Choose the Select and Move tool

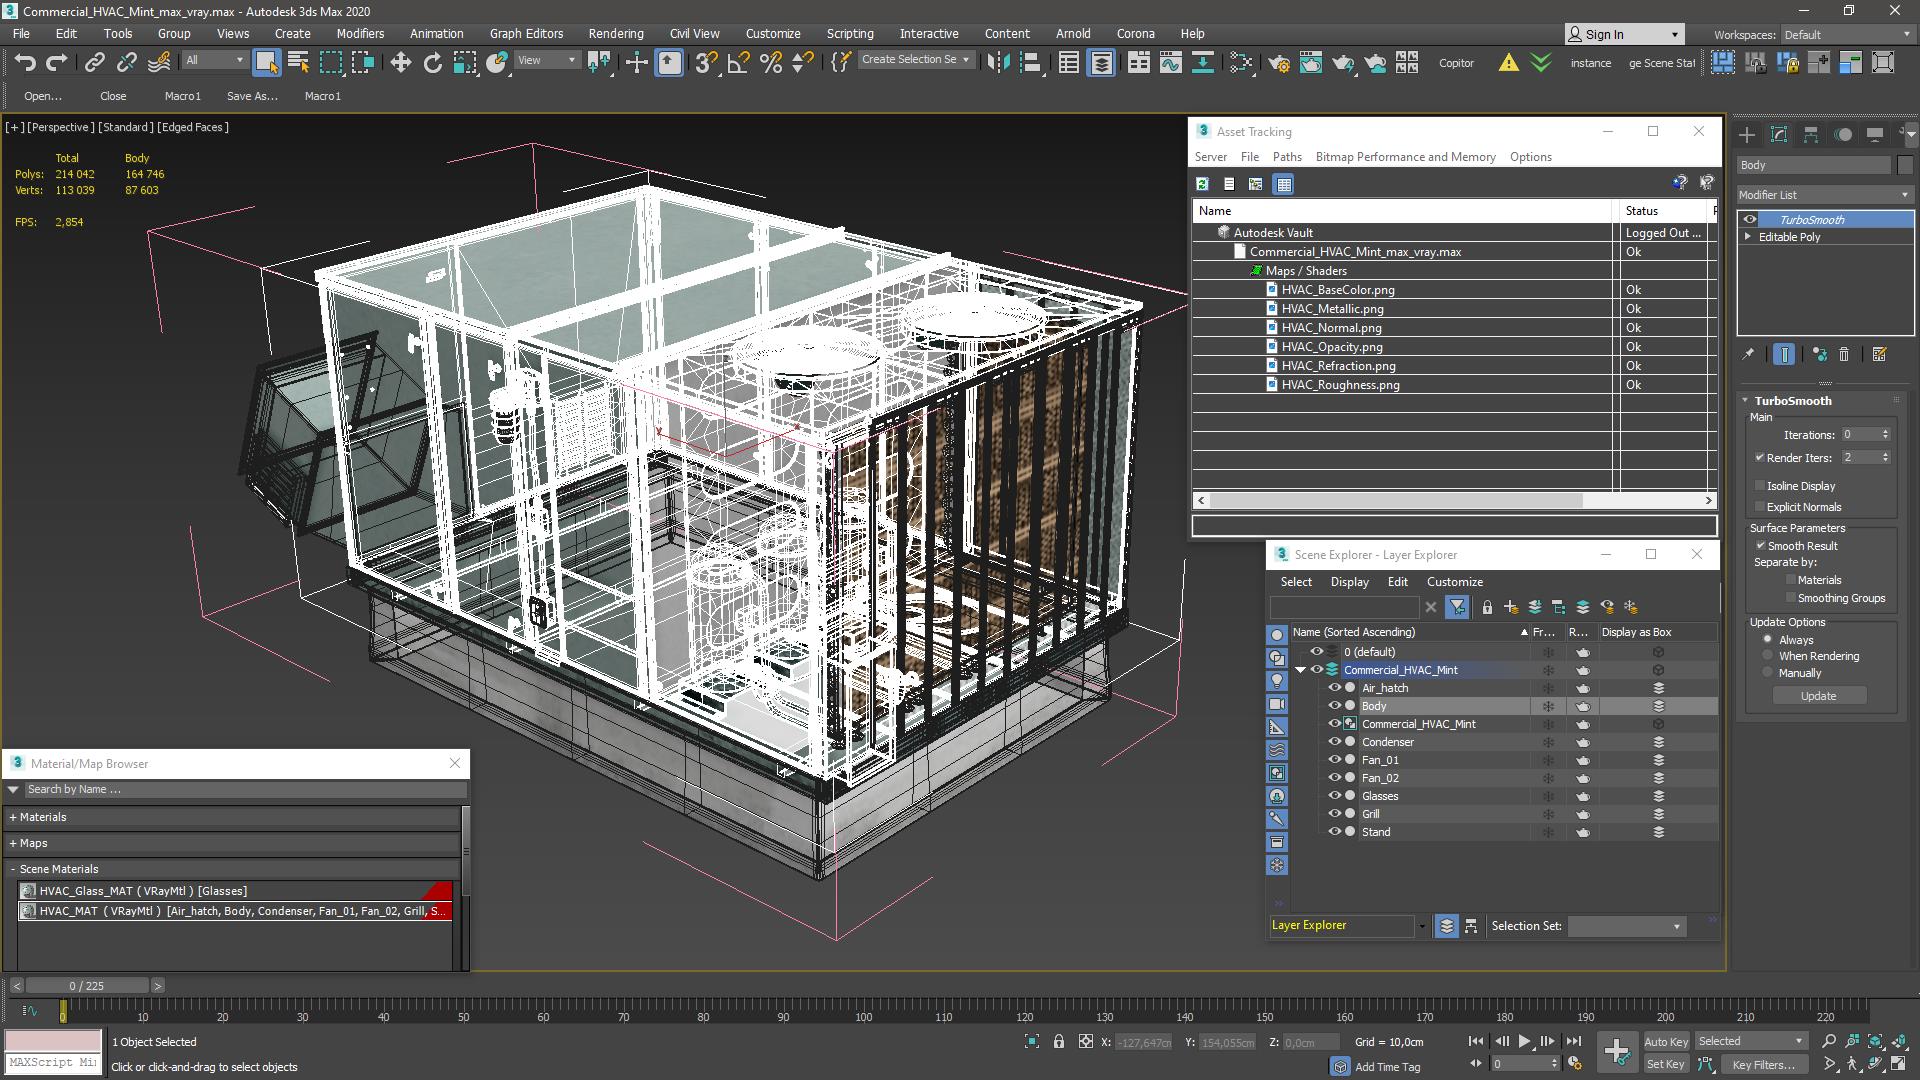coord(401,62)
